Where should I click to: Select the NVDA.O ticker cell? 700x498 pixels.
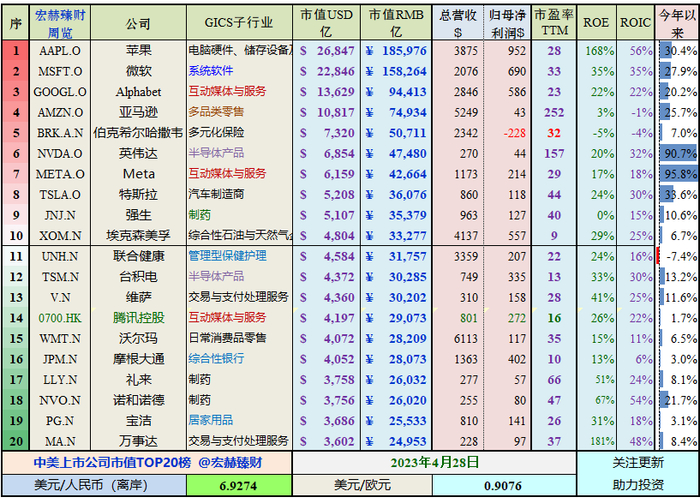(x=60, y=154)
